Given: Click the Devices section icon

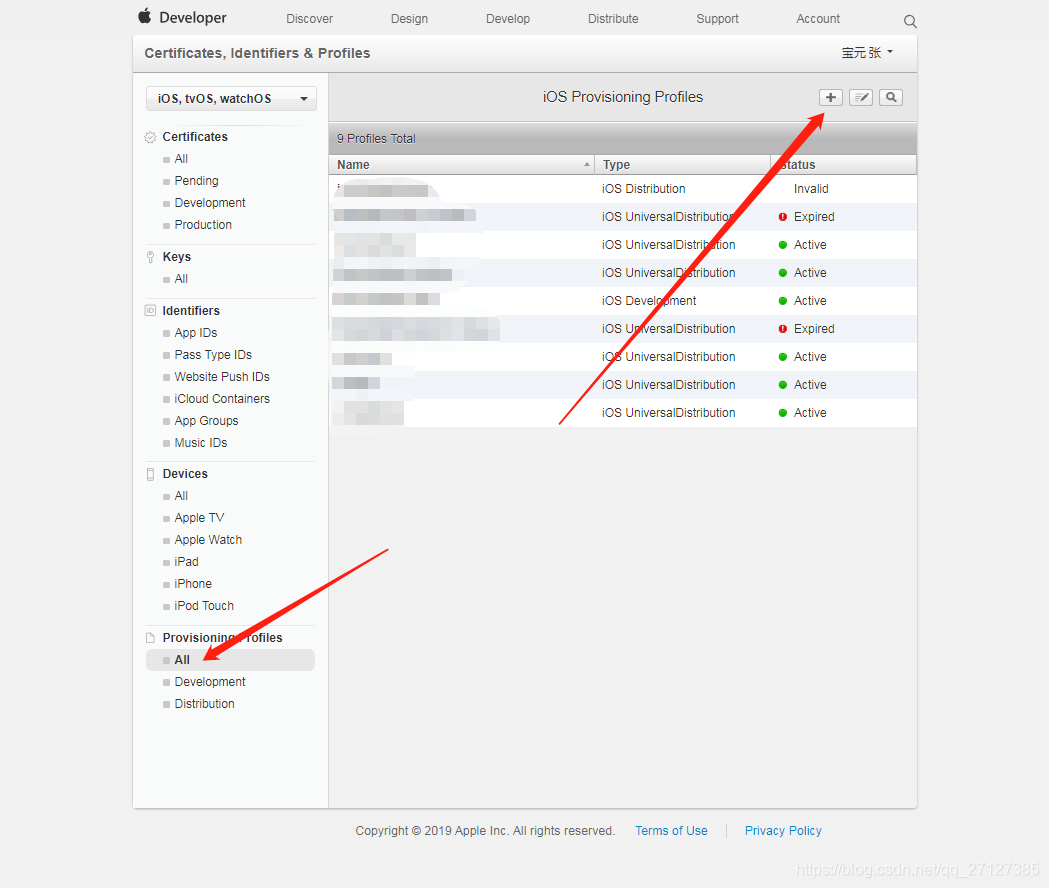Looking at the screenshot, I should coord(151,474).
